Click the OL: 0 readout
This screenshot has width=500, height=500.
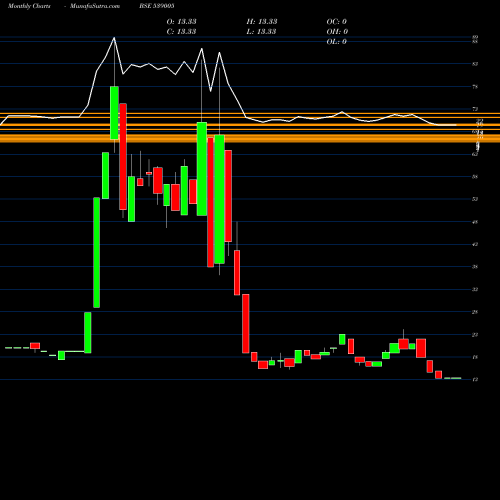pyautogui.click(x=337, y=41)
